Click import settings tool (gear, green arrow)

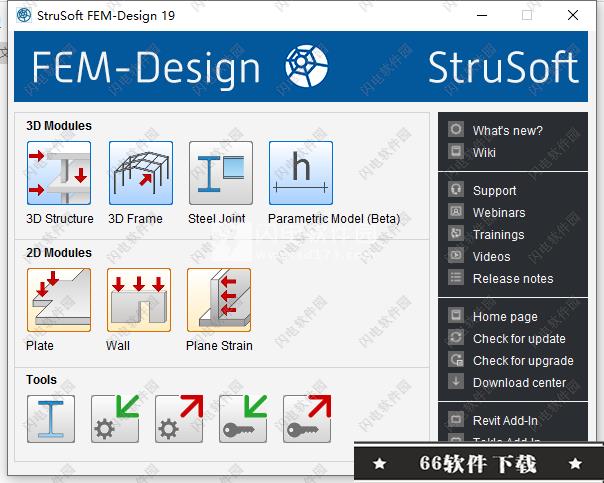(x=115, y=419)
